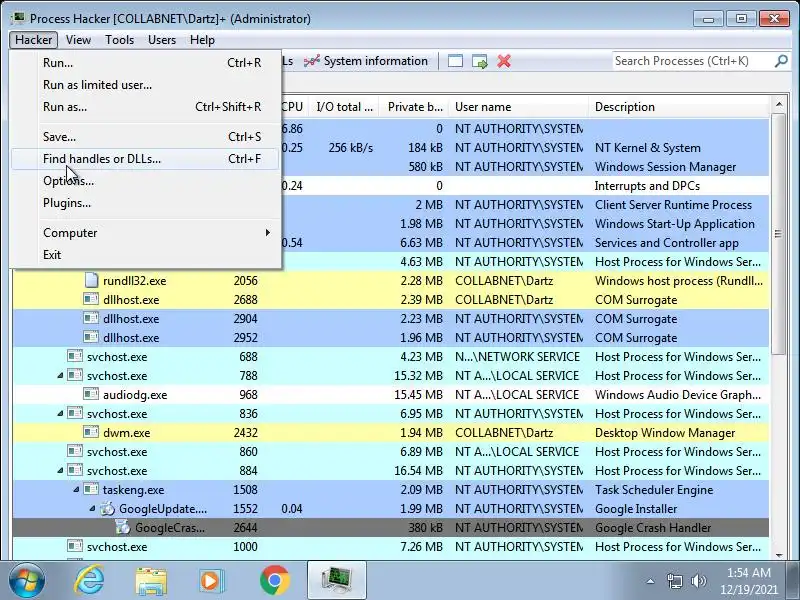Viewport: 800px width, 600px height.
Task: Open Options... from the menu
Action: [x=145, y=181]
